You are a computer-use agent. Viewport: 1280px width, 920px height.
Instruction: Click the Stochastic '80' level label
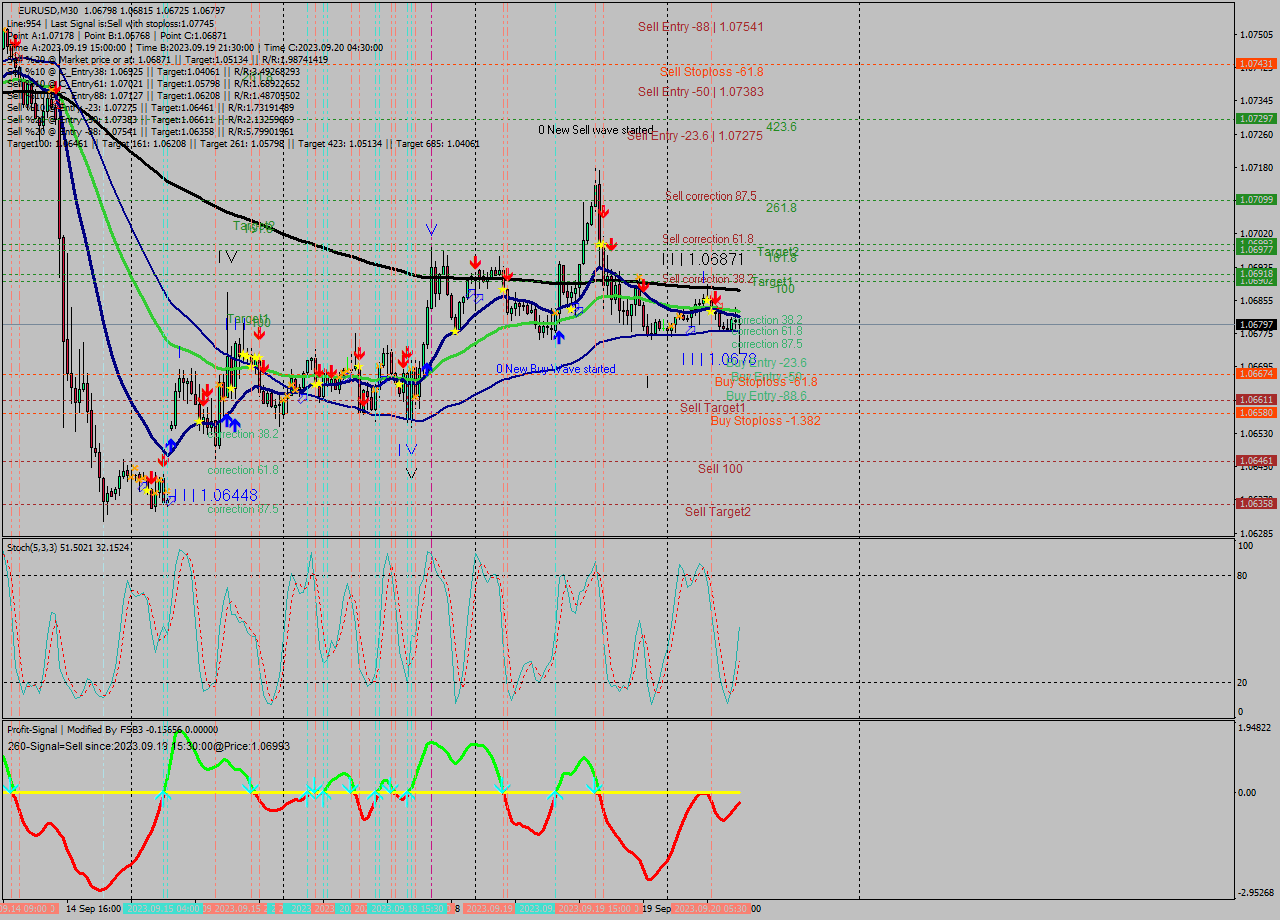1243,575
